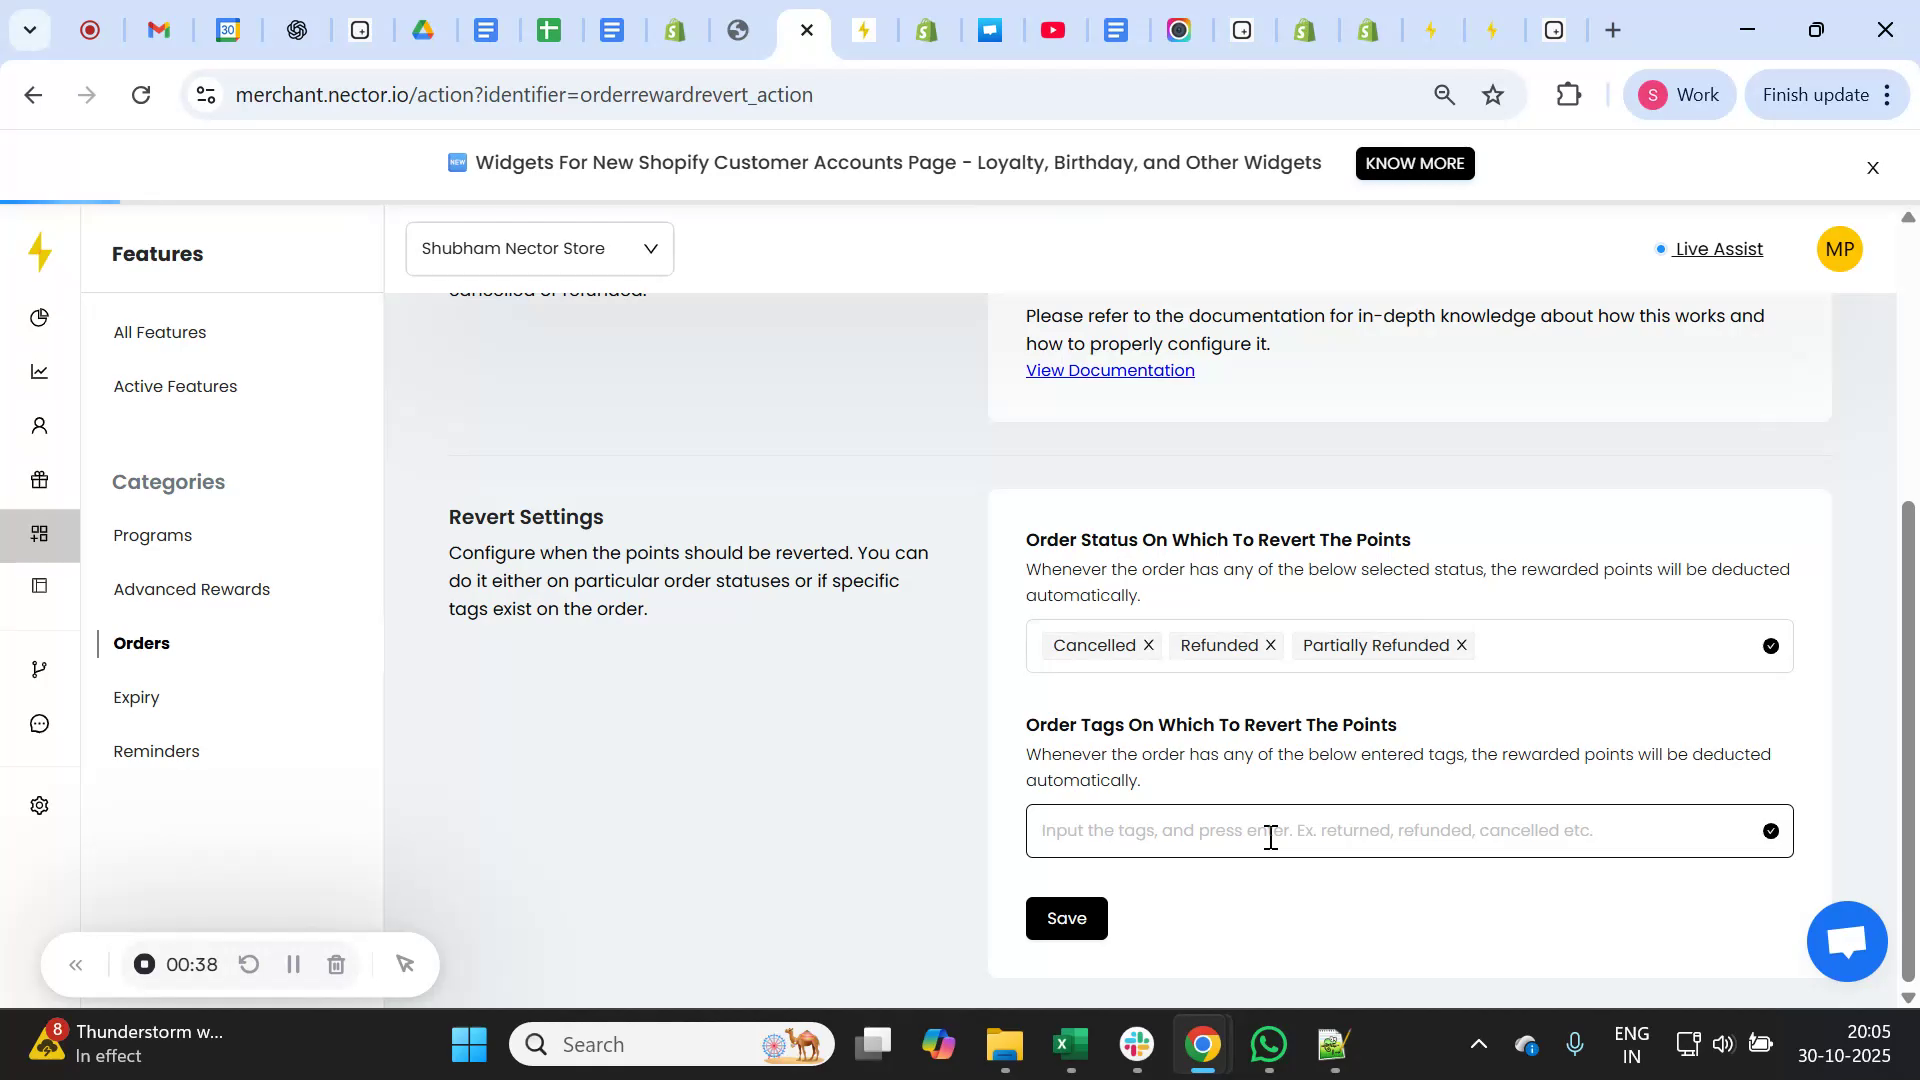Switch to the Orders category
Image resolution: width=1920 pixels, height=1080 pixels.
pyautogui.click(x=142, y=643)
